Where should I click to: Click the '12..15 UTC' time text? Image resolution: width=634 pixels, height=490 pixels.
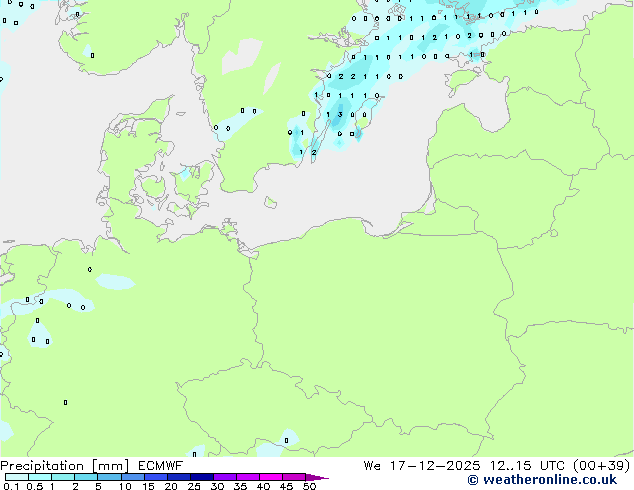point(527,466)
